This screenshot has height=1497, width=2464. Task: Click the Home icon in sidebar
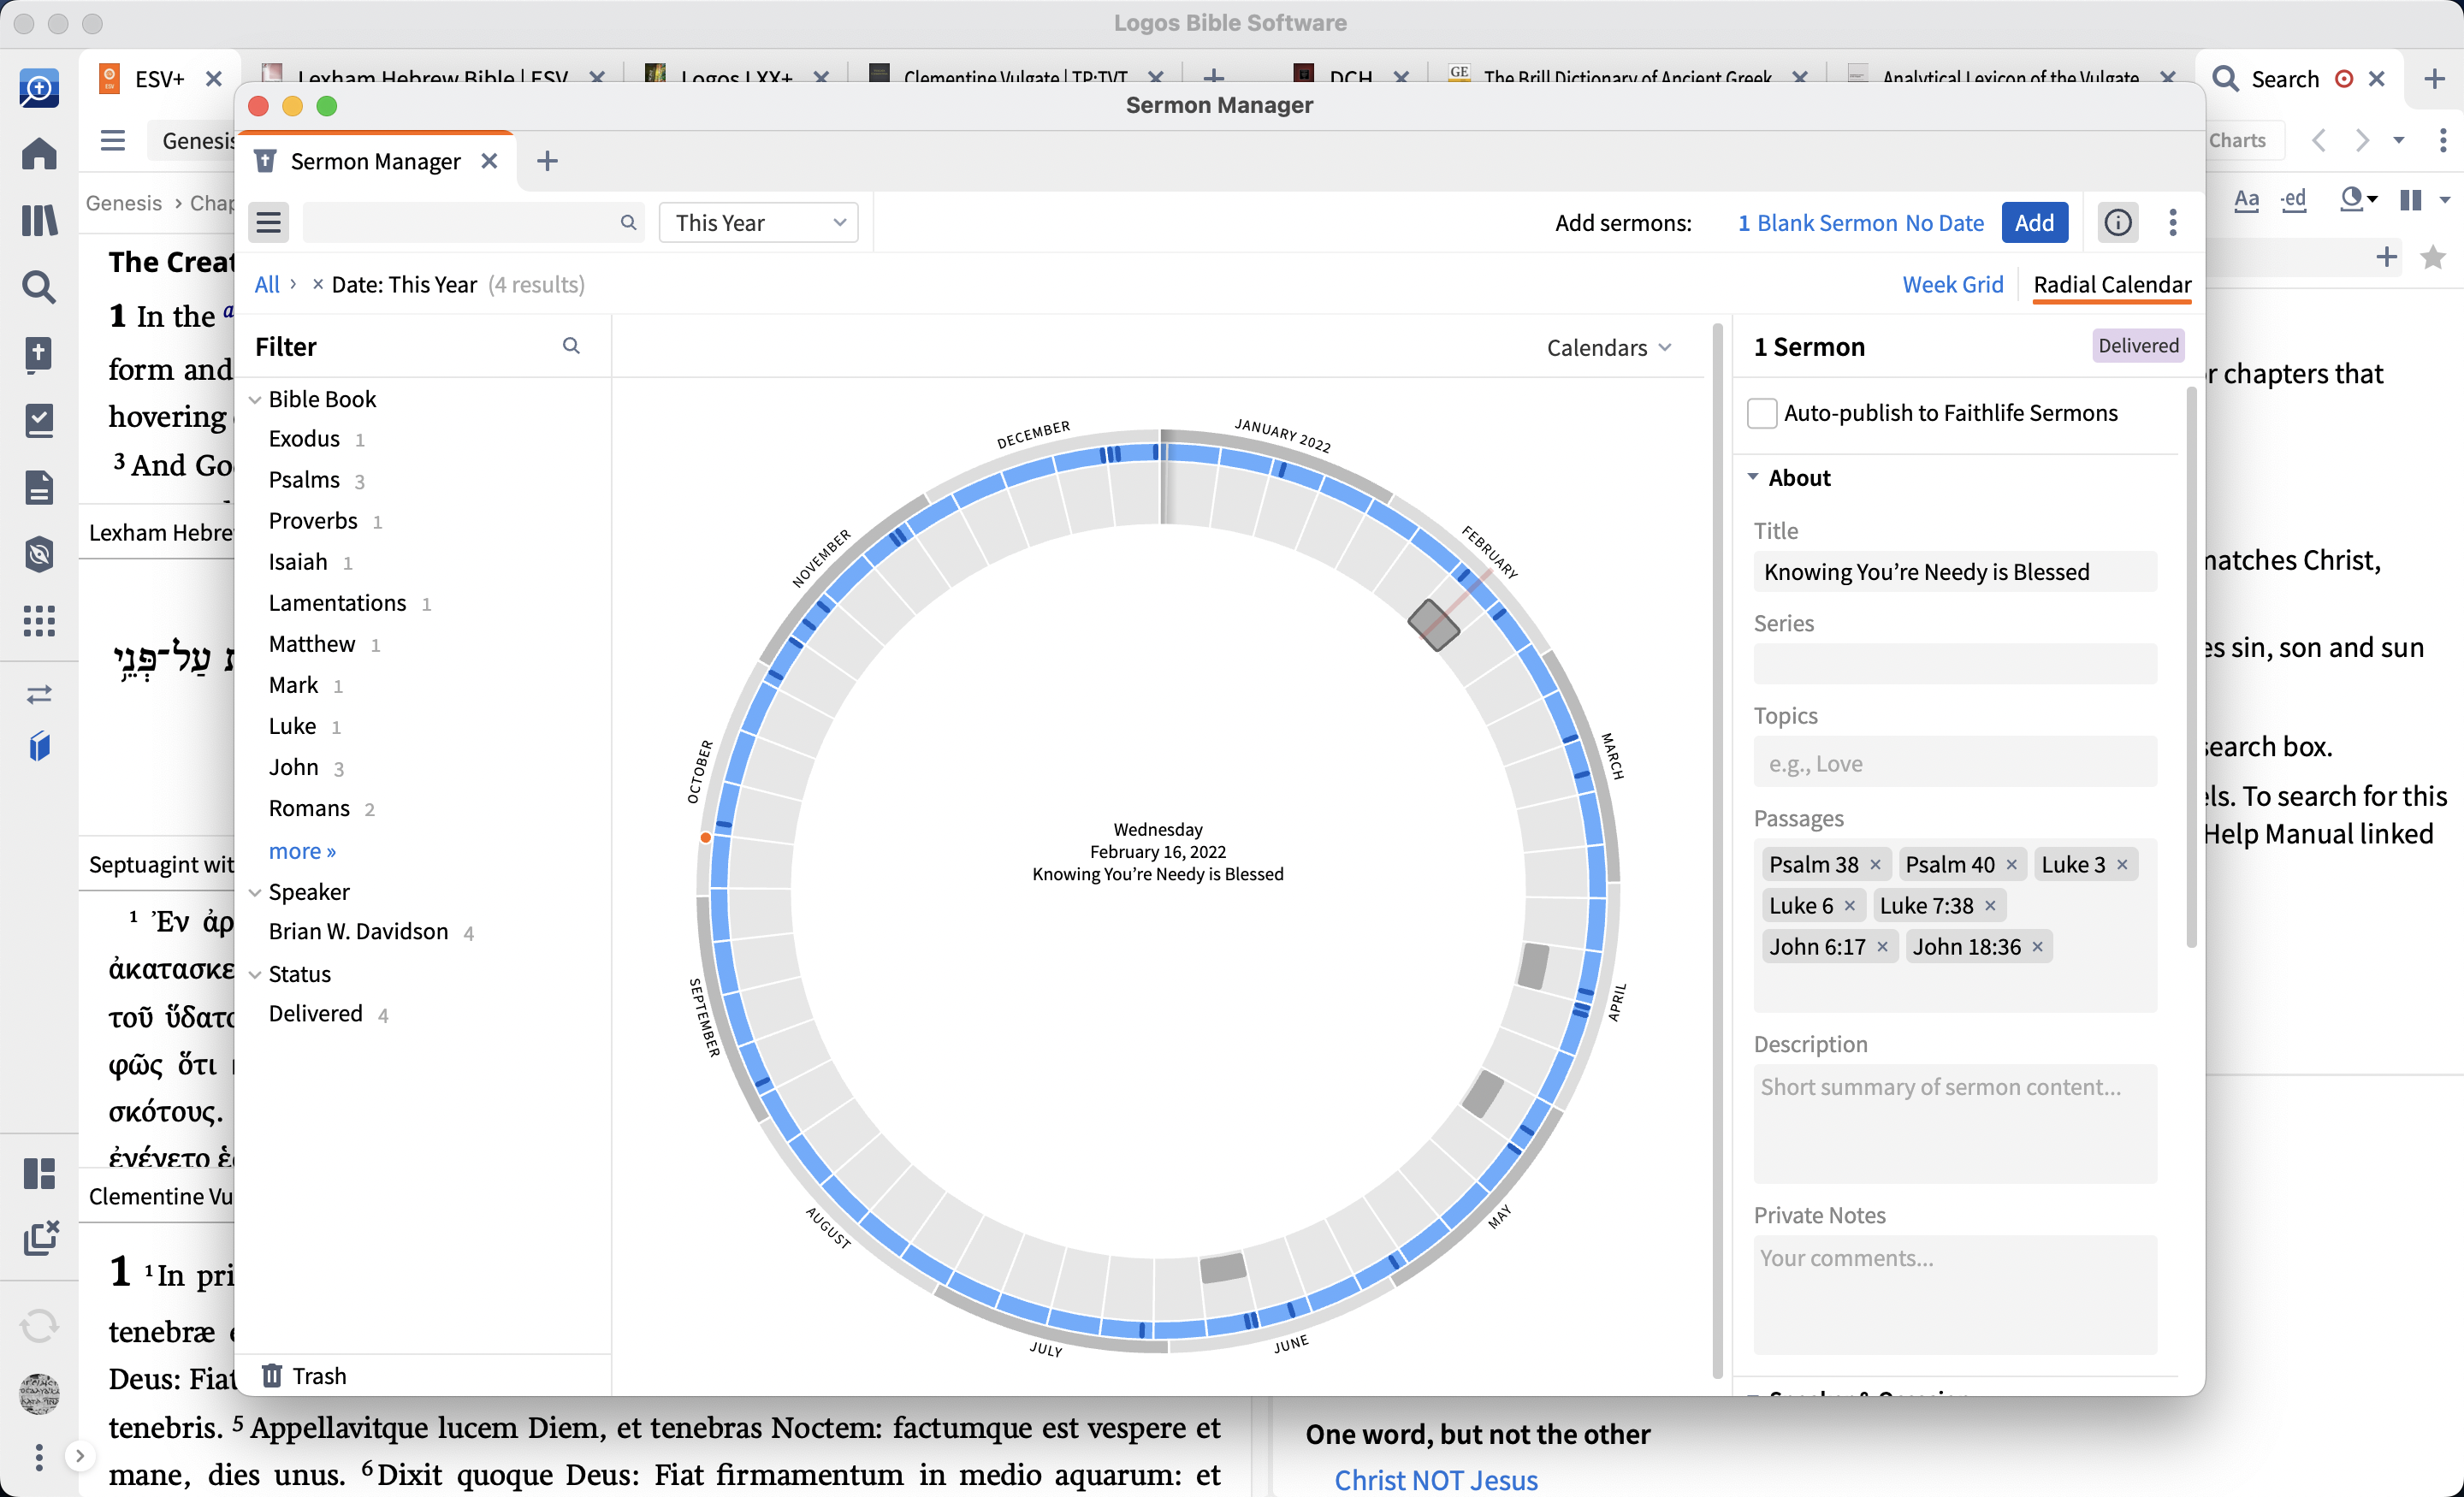pyautogui.click(x=39, y=153)
